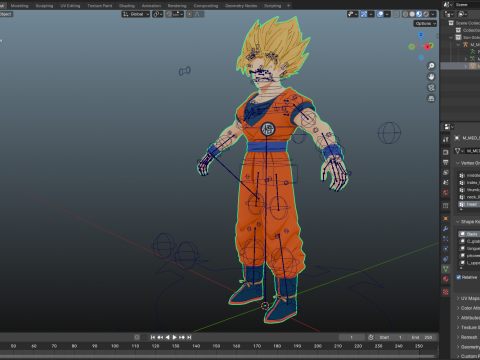480x360 pixels.
Task: Play the animation forward
Action: (x=175, y=337)
